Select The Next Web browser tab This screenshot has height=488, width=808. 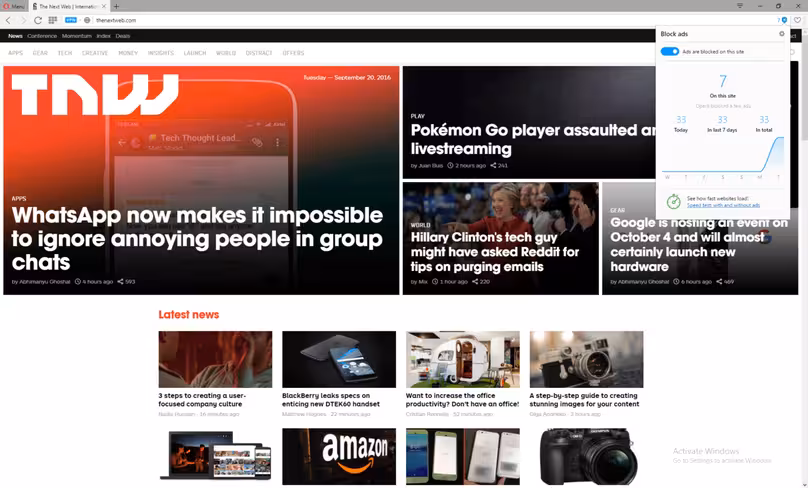[x=68, y=6]
